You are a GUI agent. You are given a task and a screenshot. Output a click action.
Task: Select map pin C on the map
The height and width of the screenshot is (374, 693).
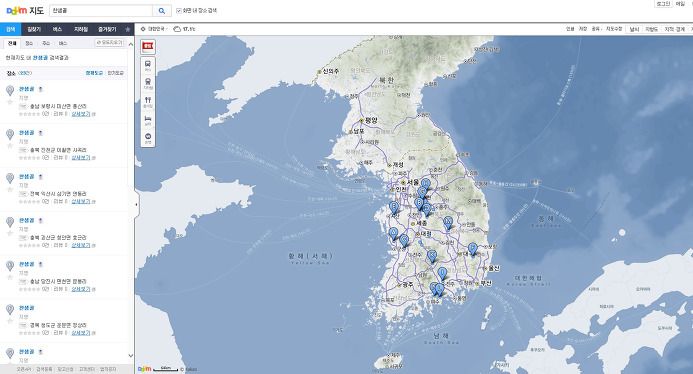point(404,241)
